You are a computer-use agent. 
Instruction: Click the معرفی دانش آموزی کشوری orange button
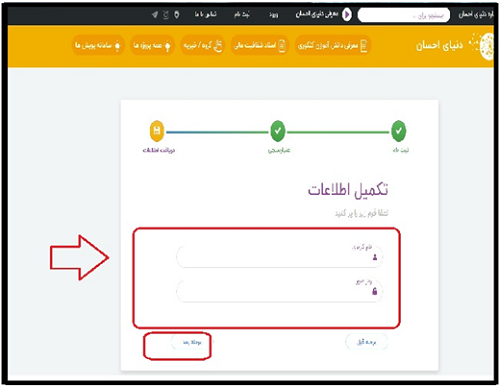[x=333, y=45]
